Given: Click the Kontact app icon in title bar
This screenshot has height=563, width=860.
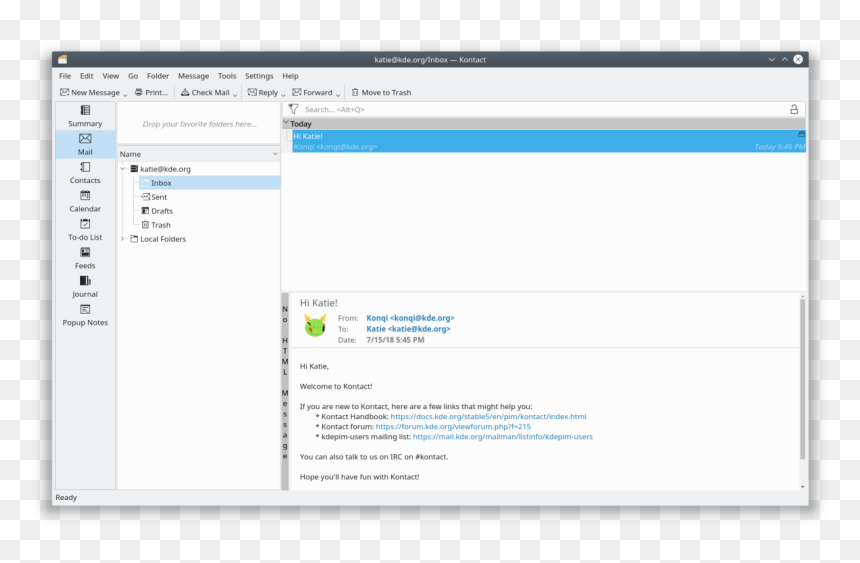Looking at the screenshot, I should (x=63, y=59).
